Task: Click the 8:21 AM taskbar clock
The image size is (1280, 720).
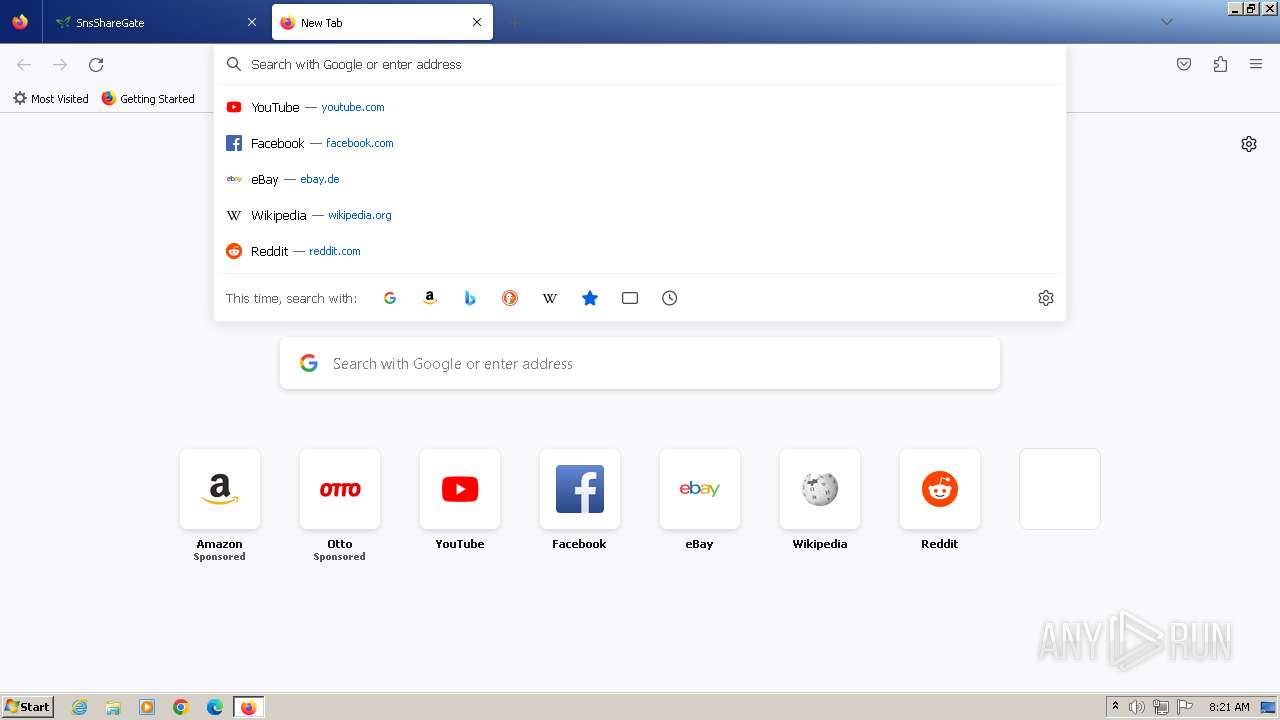Action: [x=1229, y=707]
